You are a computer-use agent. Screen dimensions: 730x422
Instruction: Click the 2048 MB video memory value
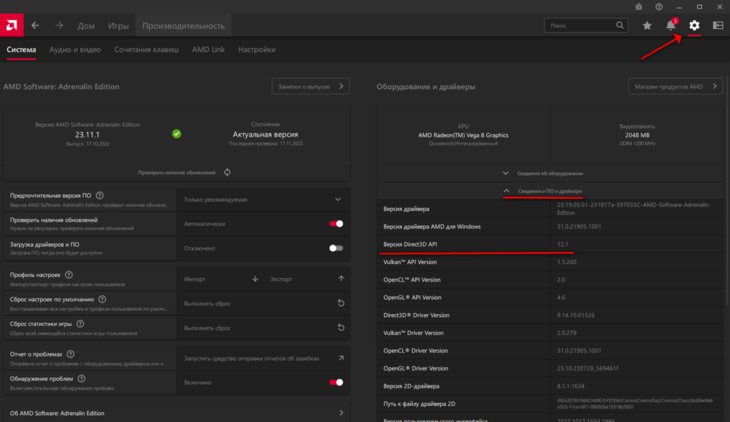pyautogui.click(x=637, y=135)
